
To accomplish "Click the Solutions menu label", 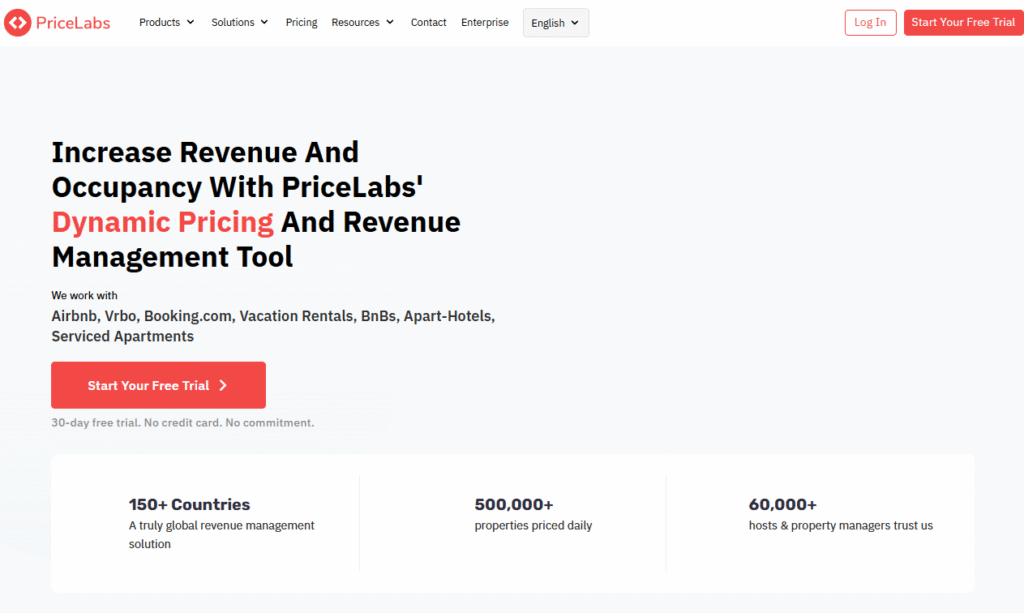I will pyautogui.click(x=233, y=22).
